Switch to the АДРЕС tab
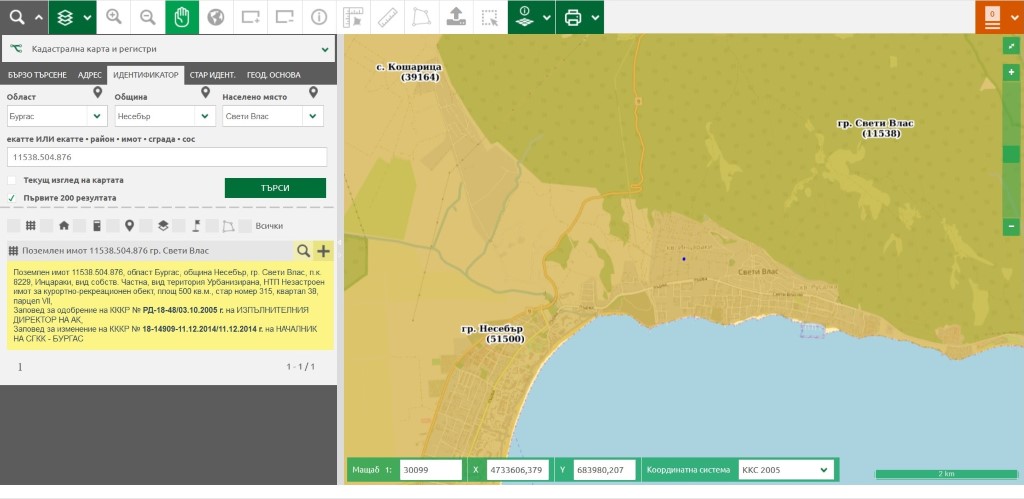This screenshot has width=1024, height=499. click(x=89, y=75)
